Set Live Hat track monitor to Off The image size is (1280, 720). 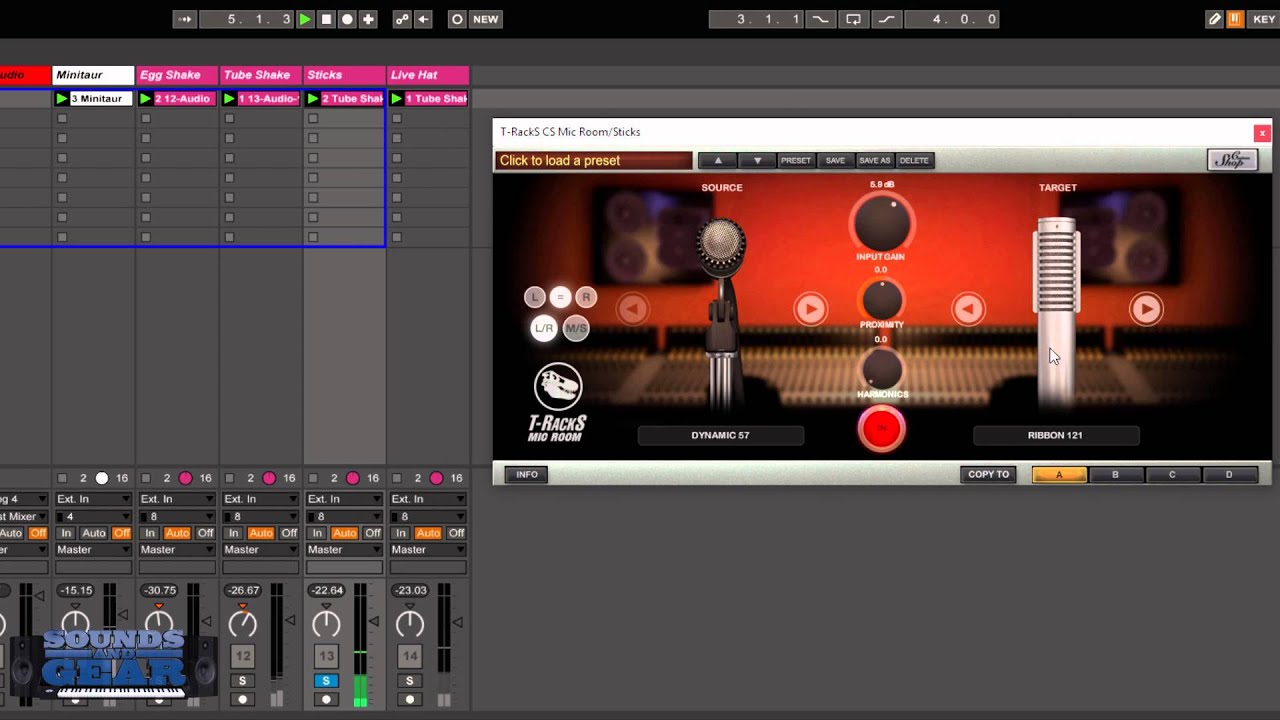pos(456,533)
